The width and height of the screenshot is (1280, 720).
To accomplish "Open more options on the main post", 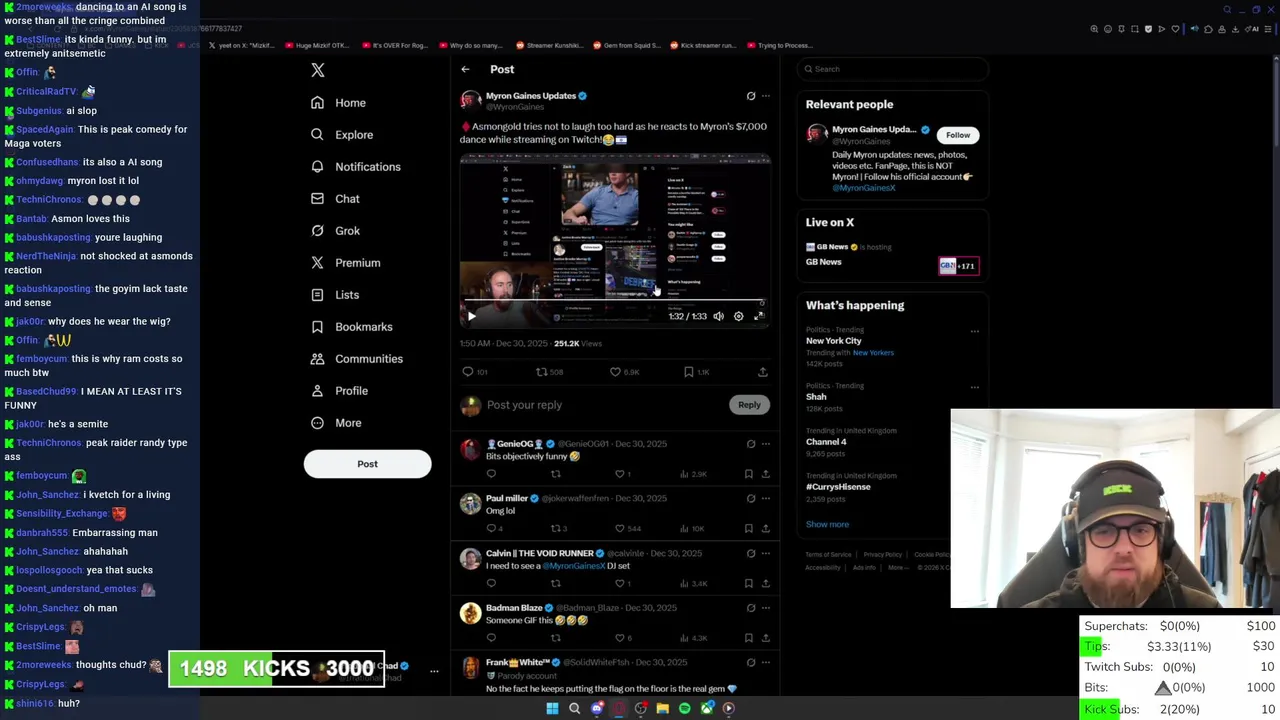I will [766, 96].
